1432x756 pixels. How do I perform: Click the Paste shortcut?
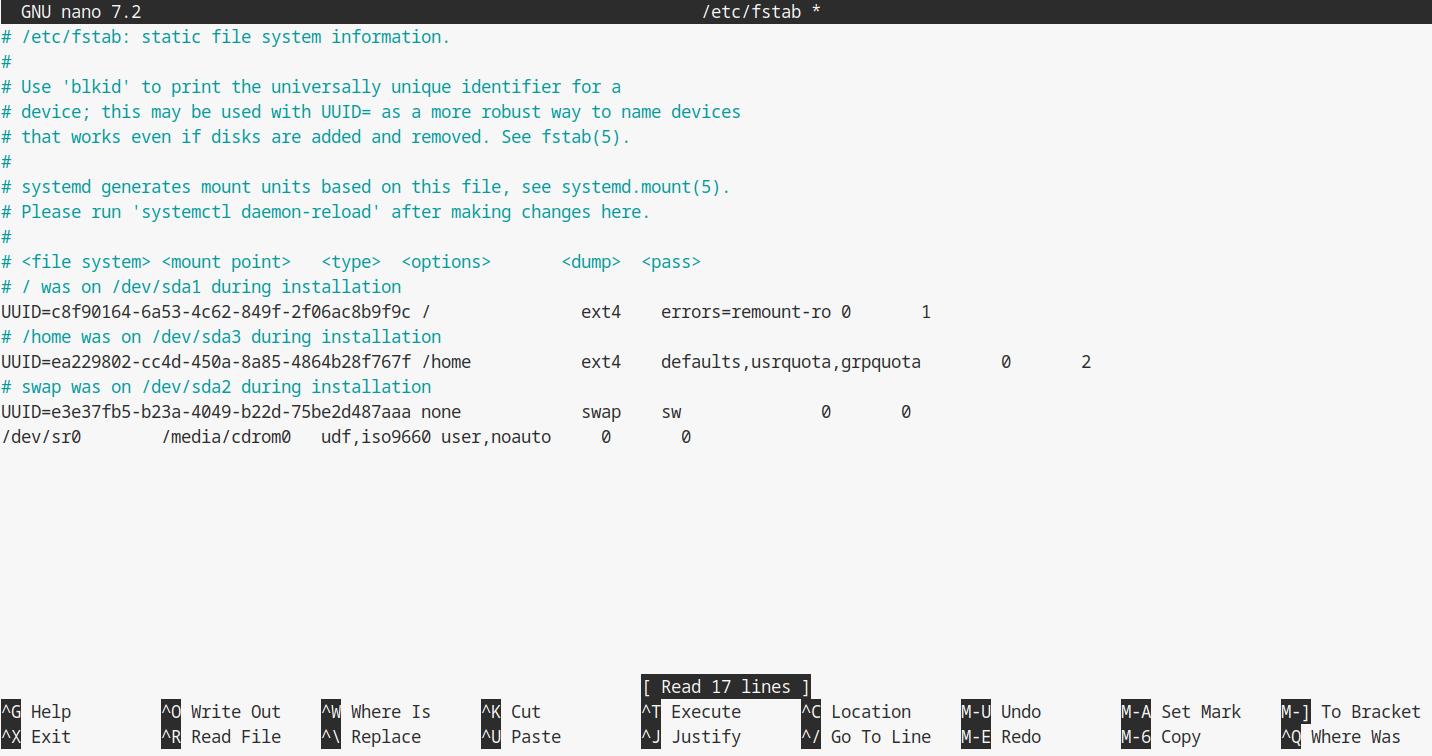coord(535,737)
